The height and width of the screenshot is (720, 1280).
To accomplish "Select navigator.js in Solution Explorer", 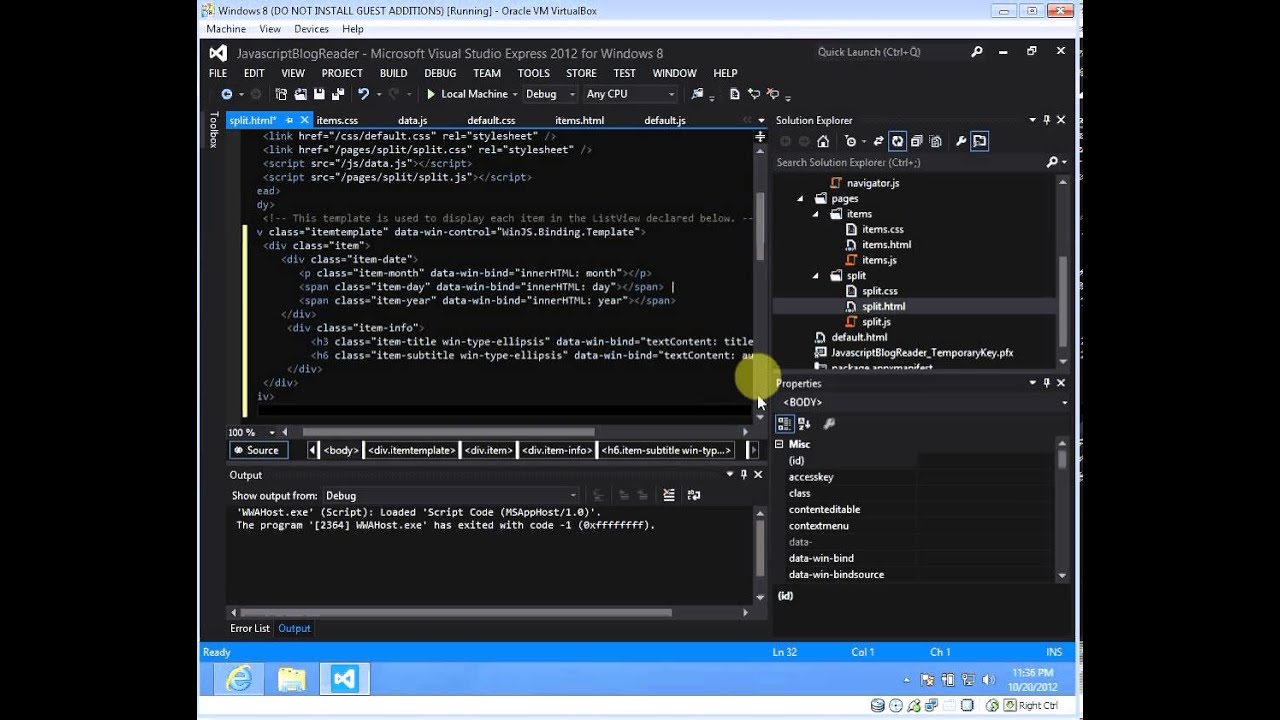I will [x=873, y=183].
